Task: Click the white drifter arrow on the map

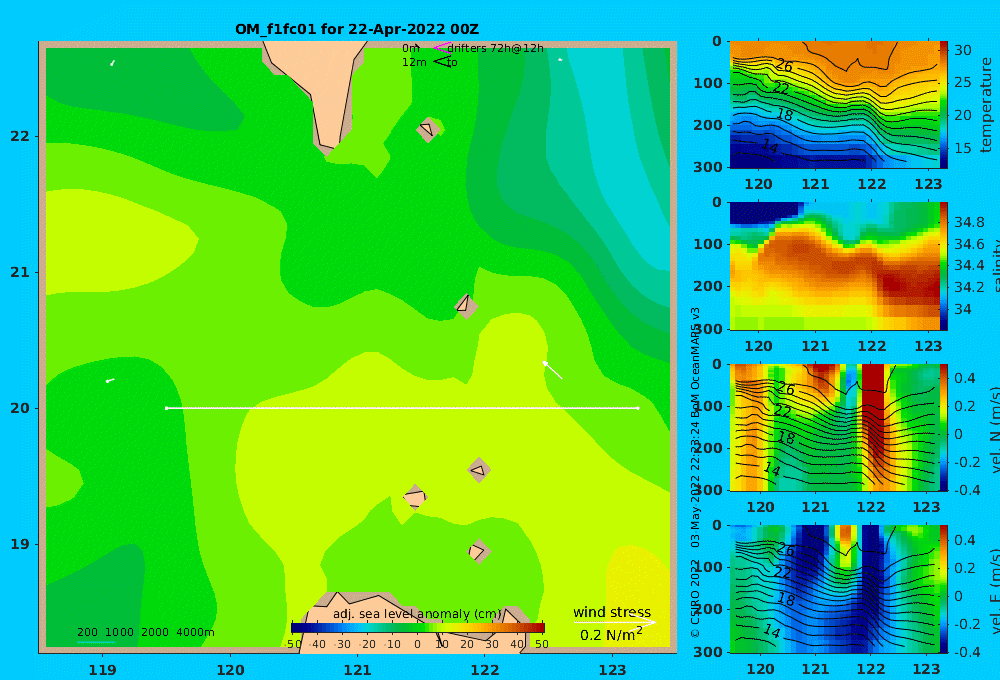Action: point(552,370)
